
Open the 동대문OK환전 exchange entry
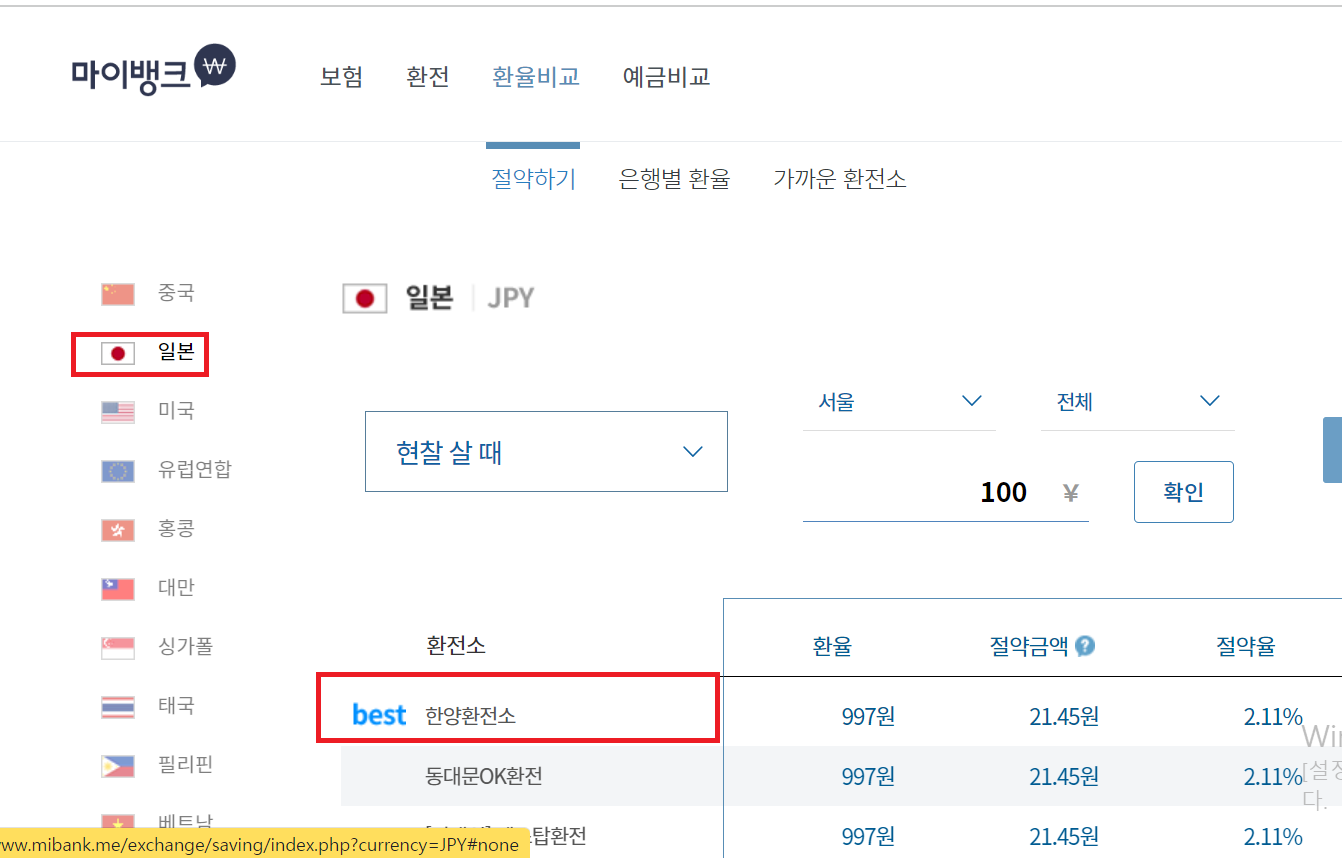coord(484,776)
